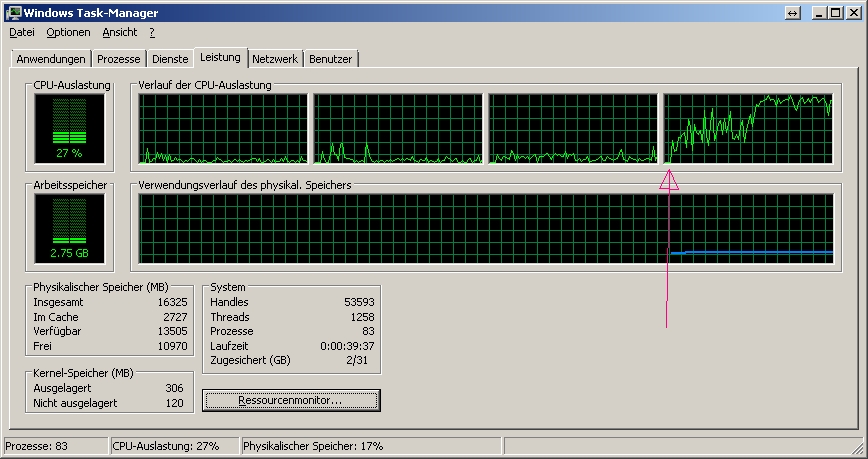Click the Physikalischer Speicher (MB) group label

(101, 287)
